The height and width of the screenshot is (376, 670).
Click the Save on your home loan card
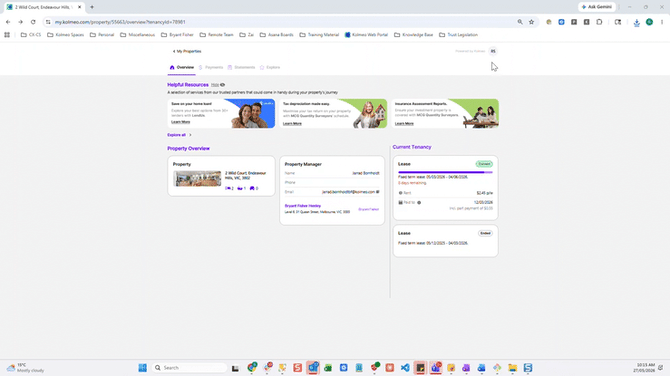tap(221, 114)
